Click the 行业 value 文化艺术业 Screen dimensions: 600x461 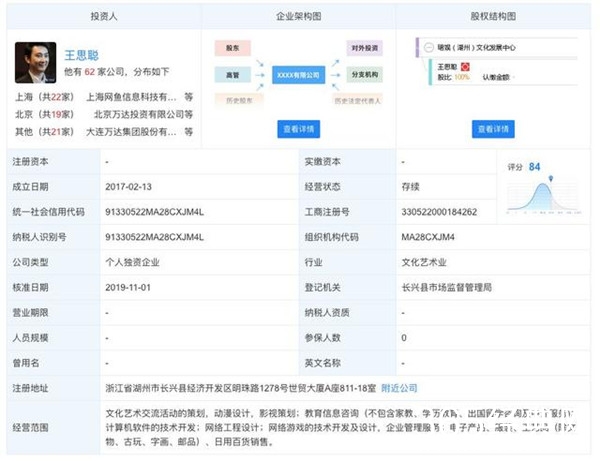[424, 262]
